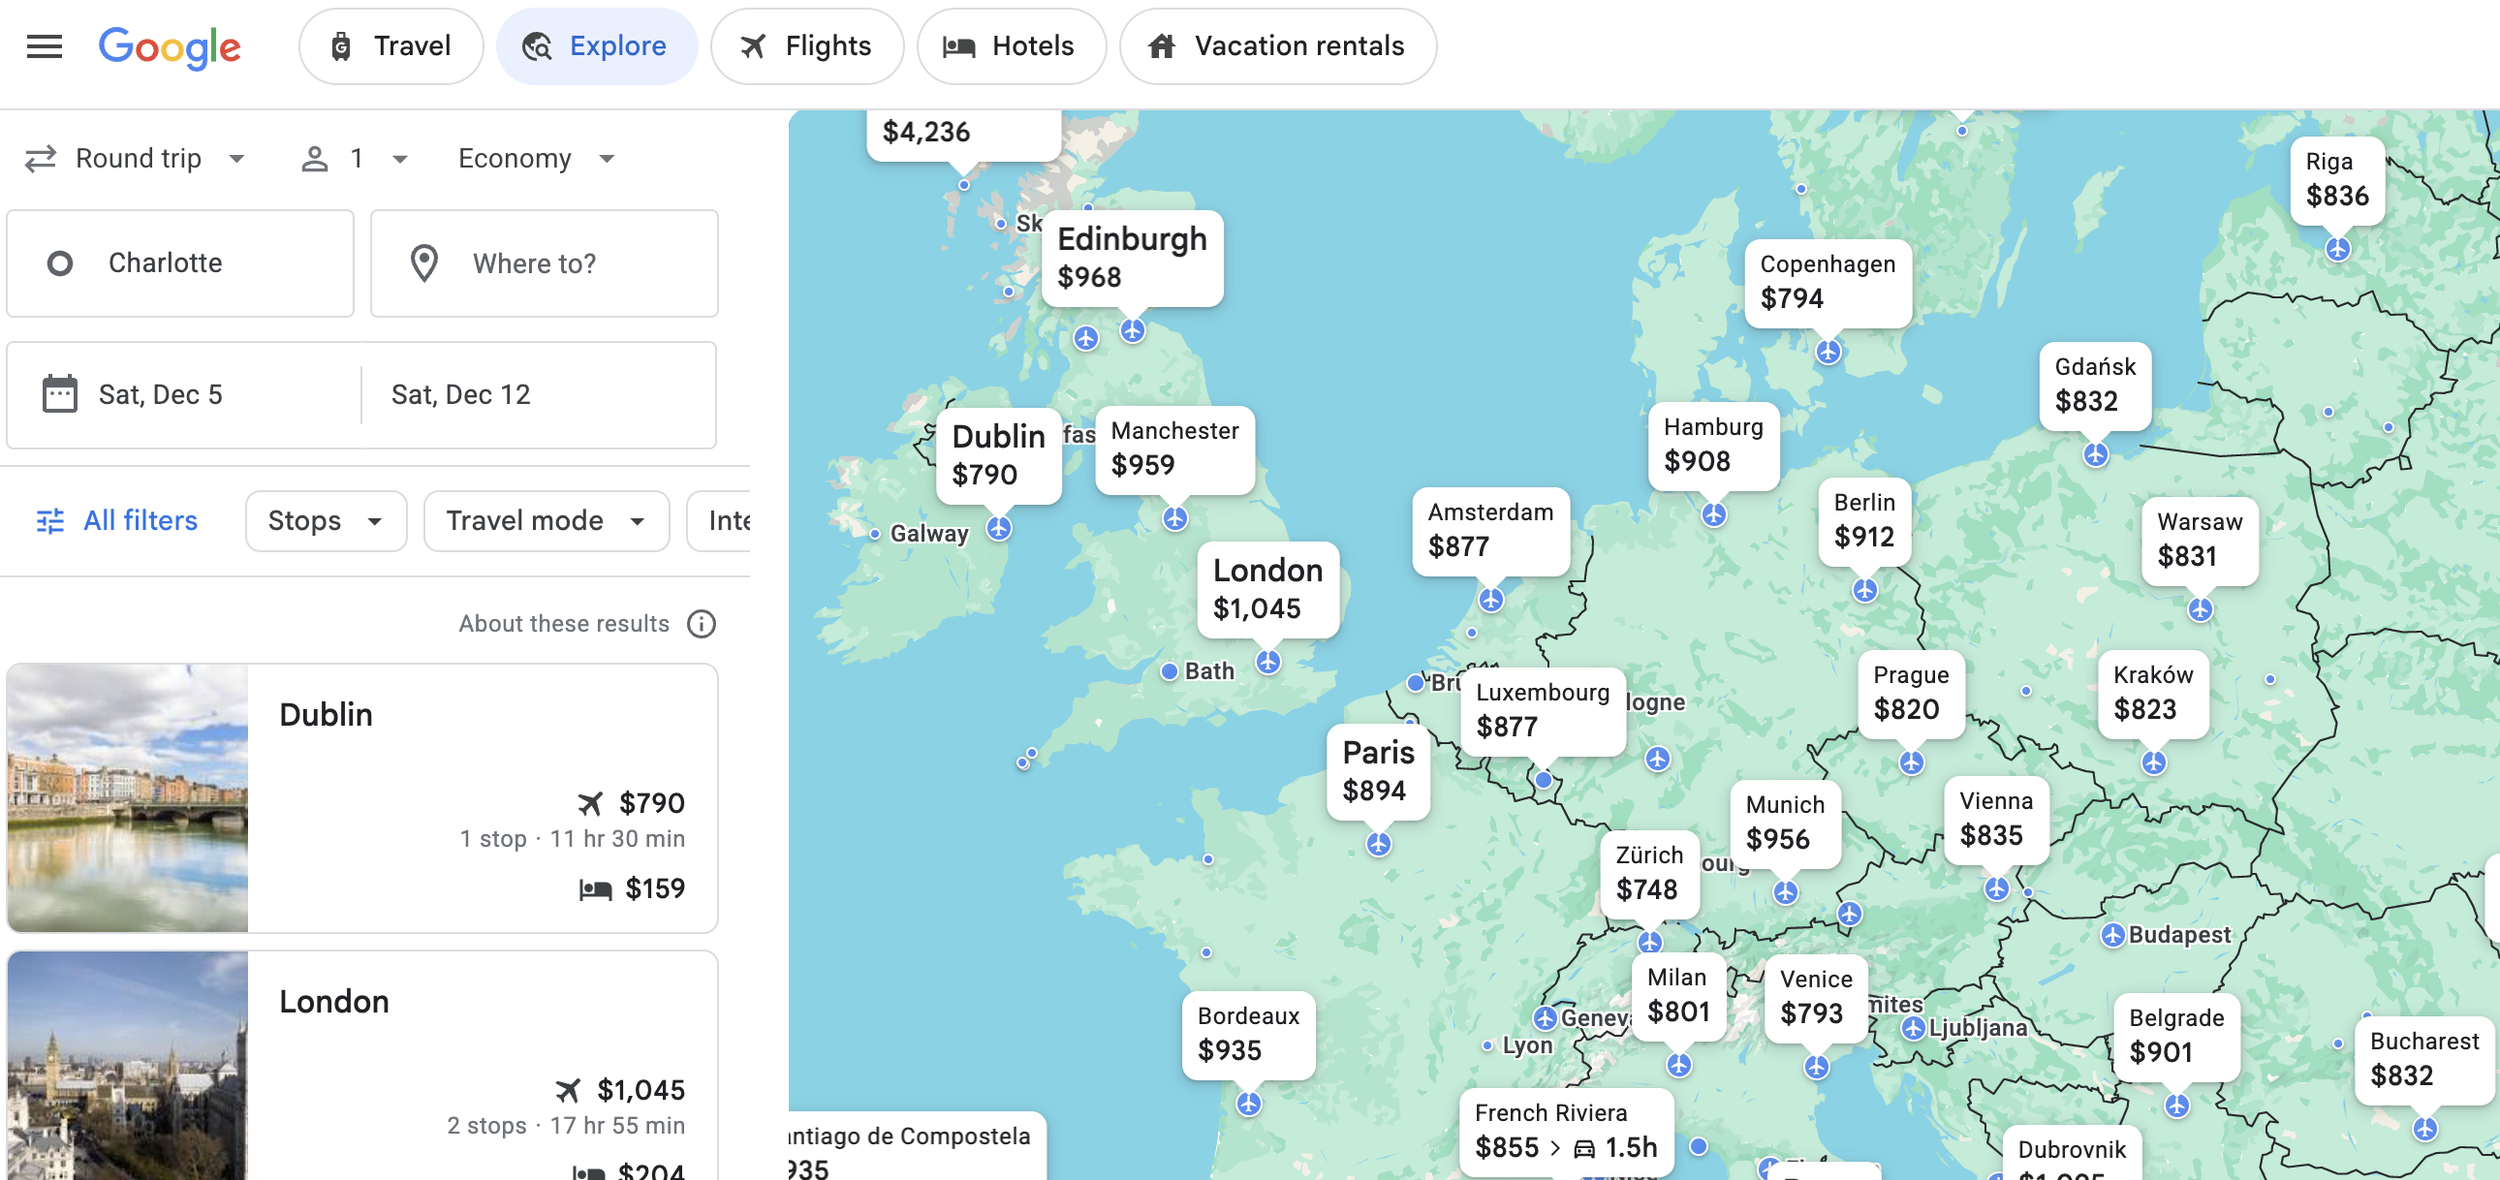Expand the Round trip dropdown
Image resolution: width=2500 pixels, height=1180 pixels.
136,158
